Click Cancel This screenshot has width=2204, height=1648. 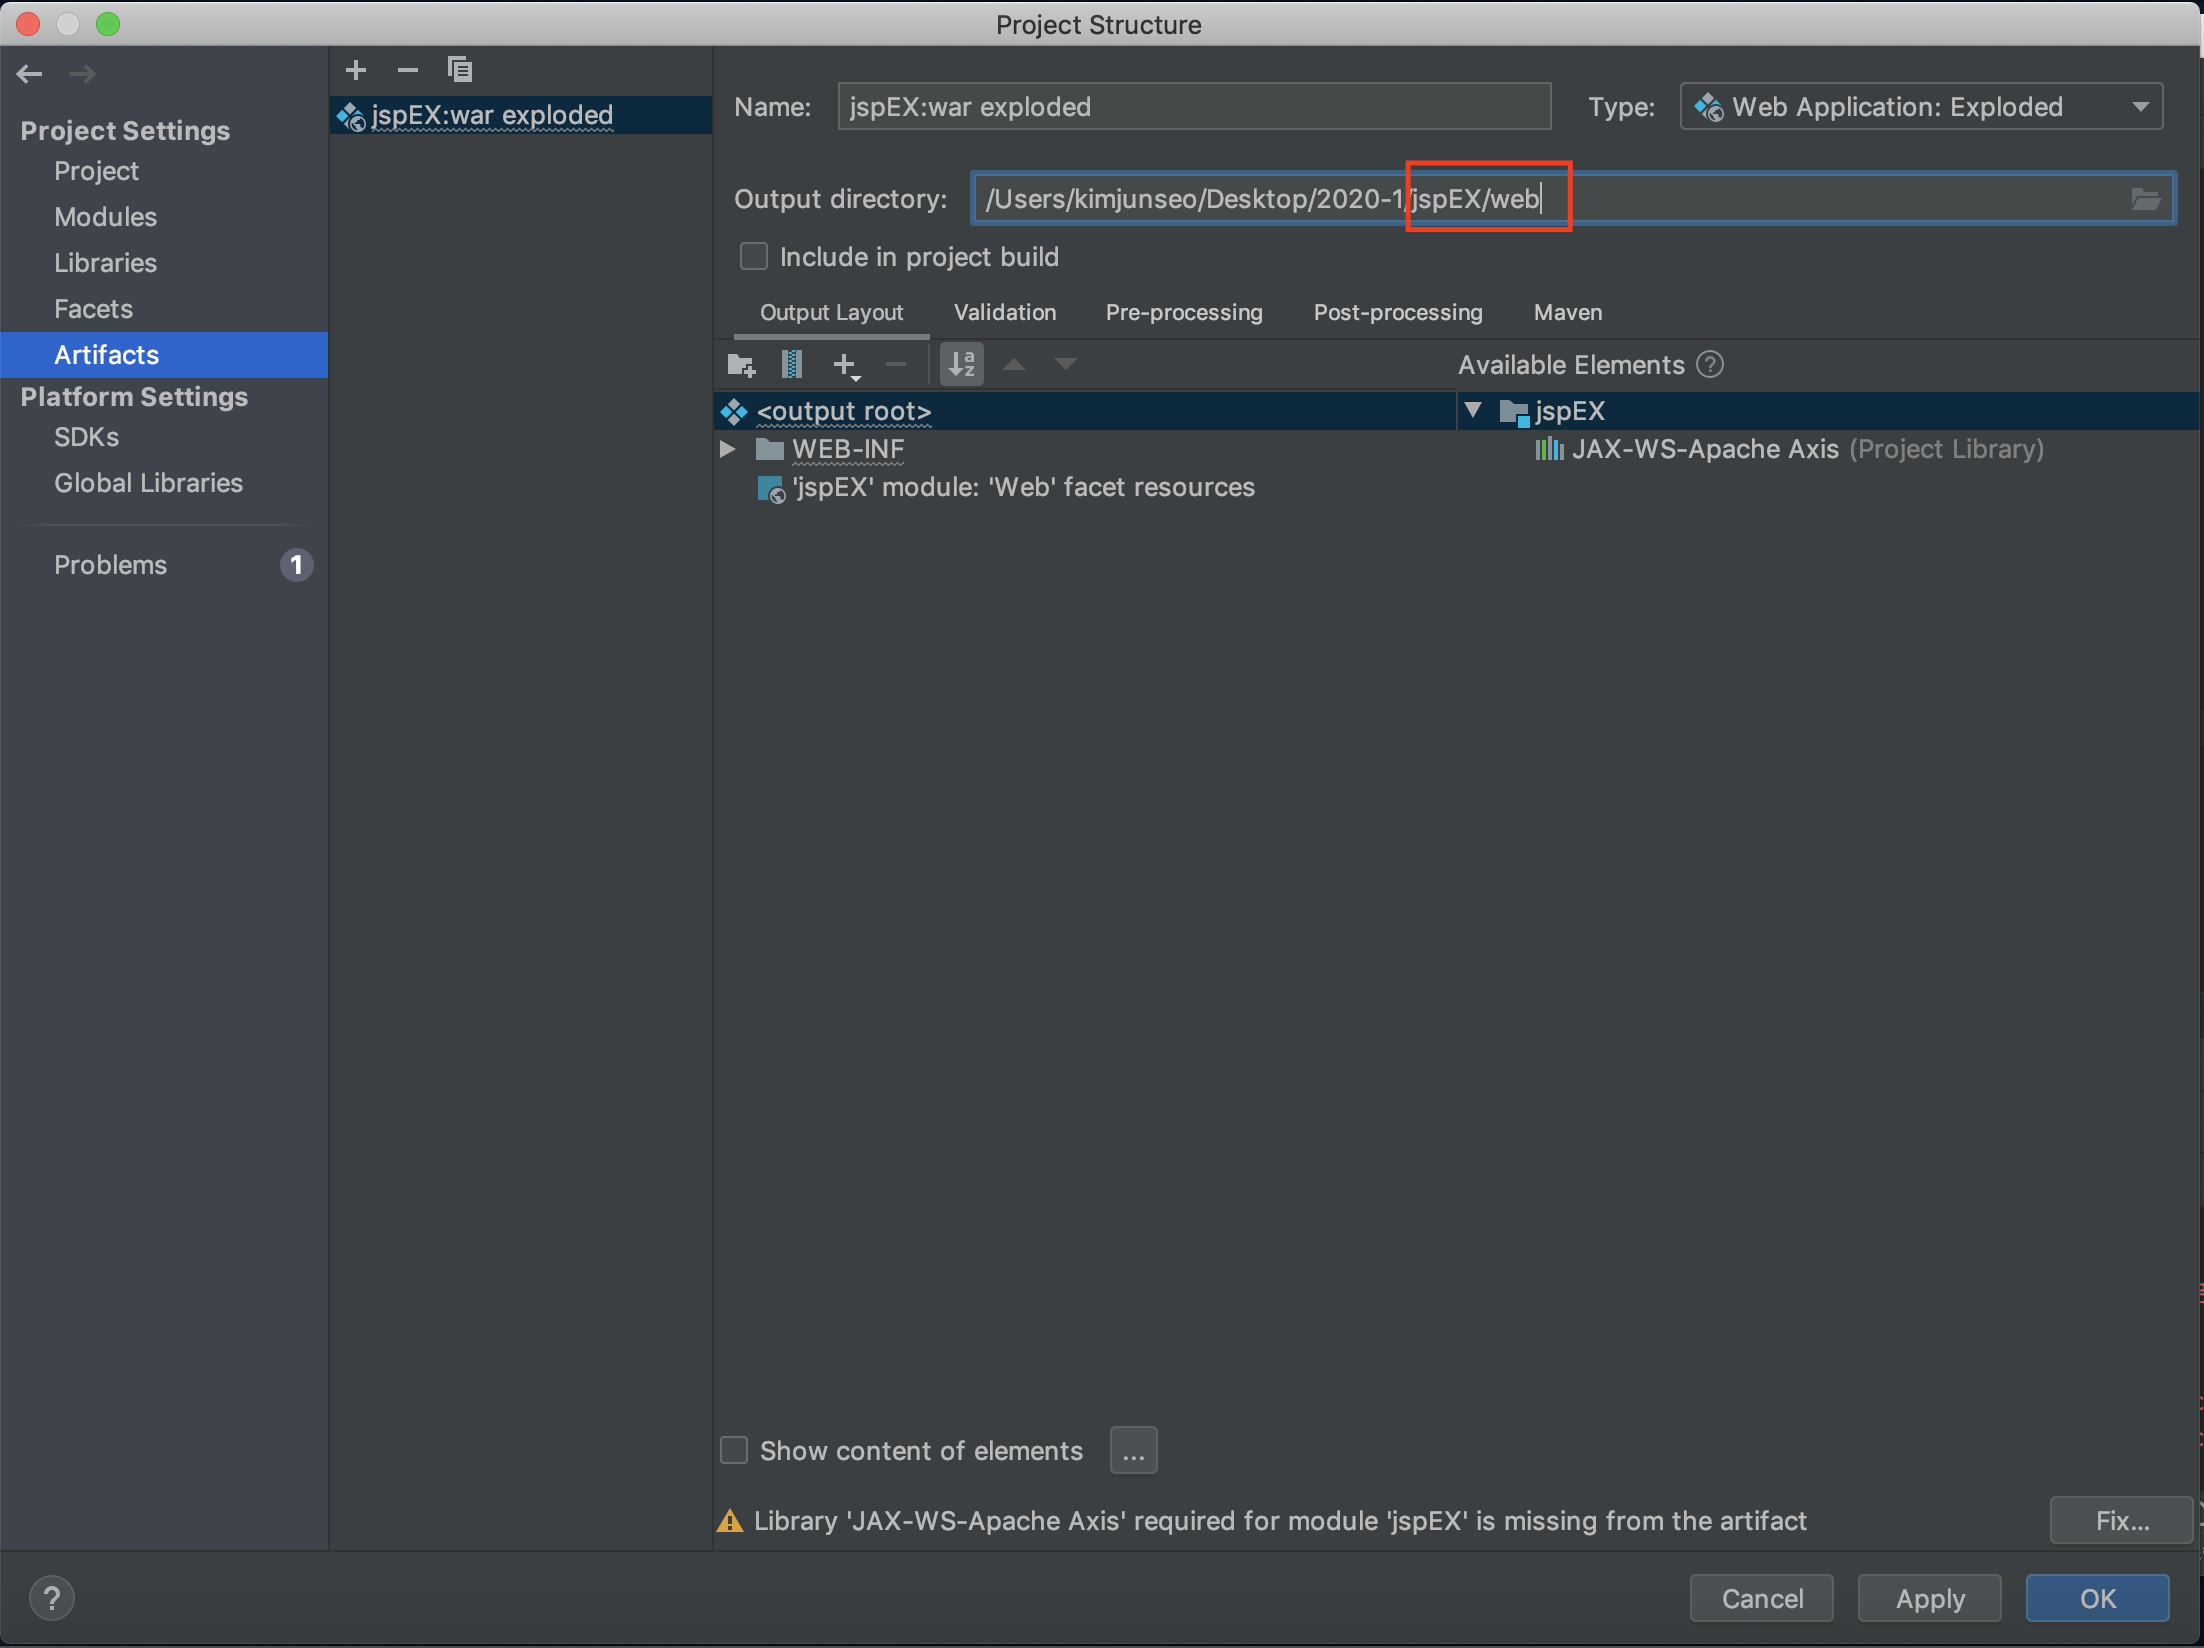[1762, 1598]
